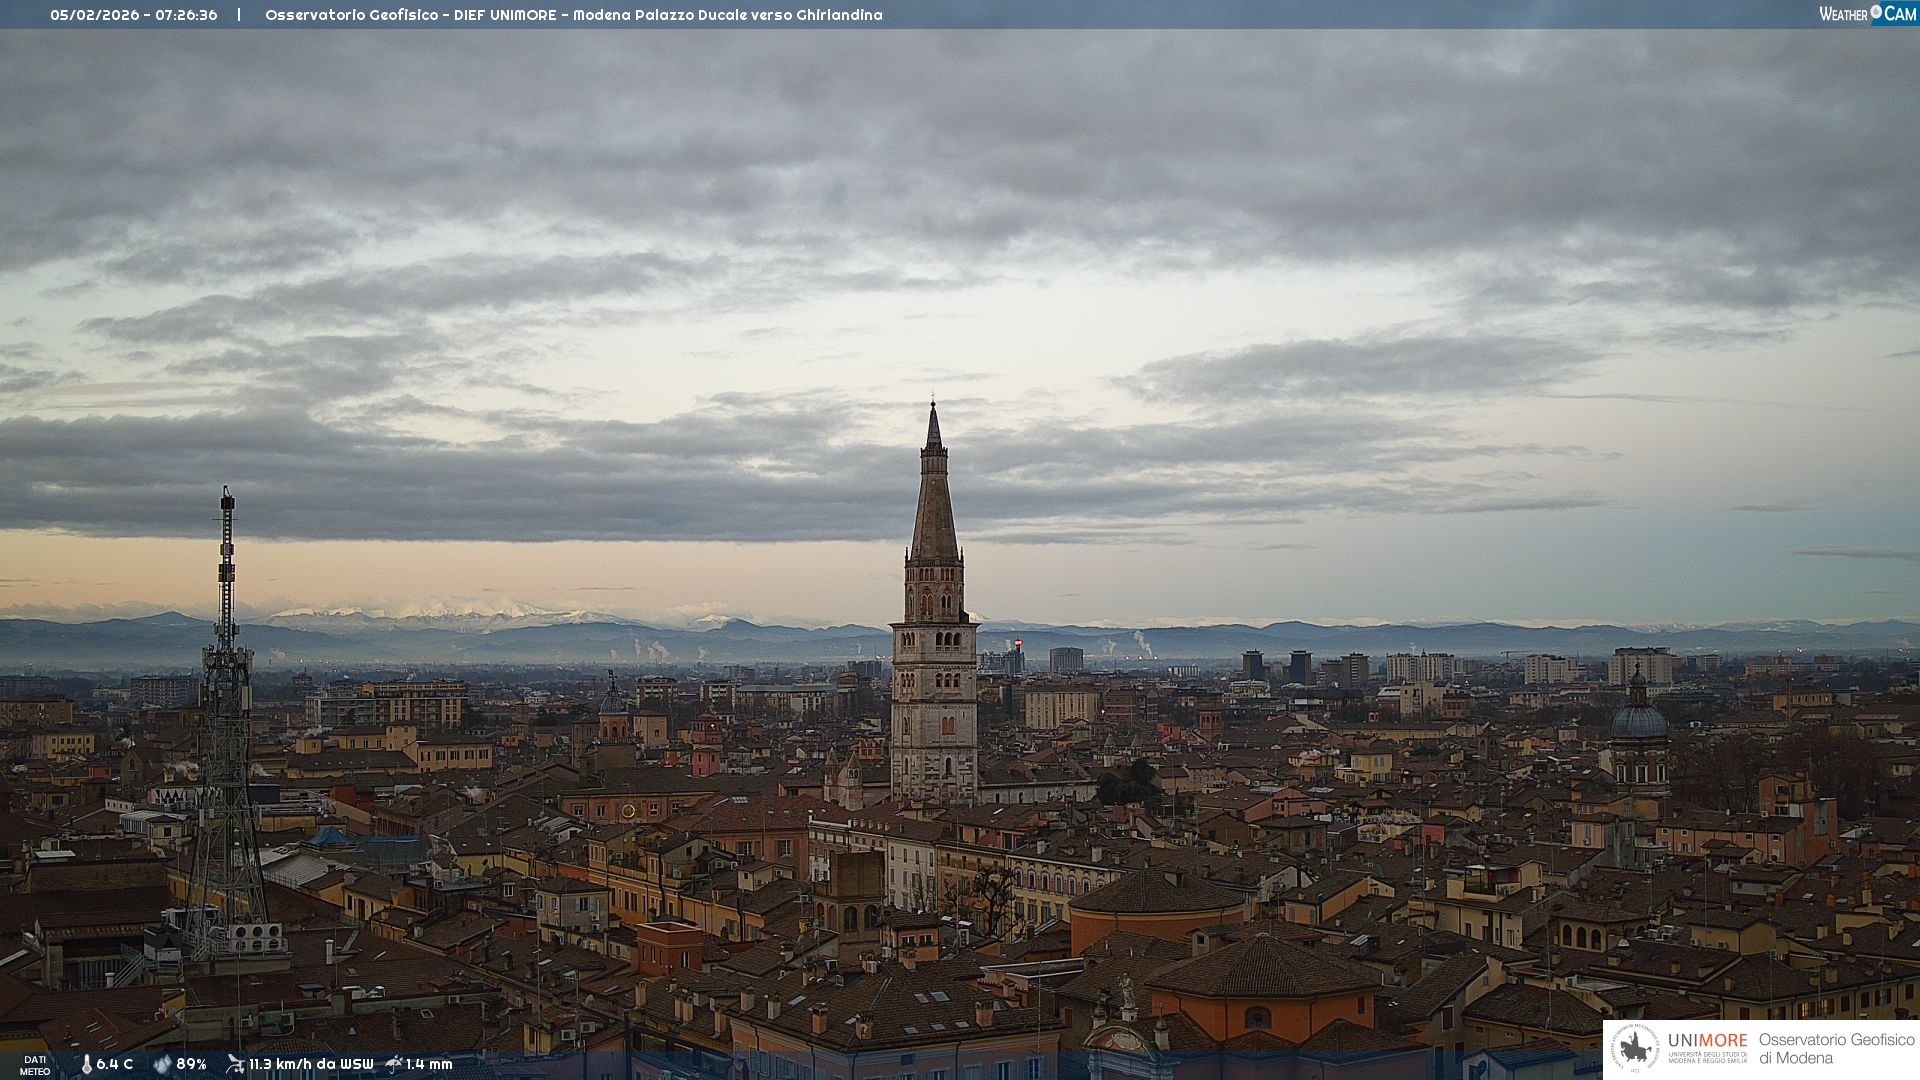
Task: Click the 05/02/2026 date stamp
Action: tap(94, 15)
